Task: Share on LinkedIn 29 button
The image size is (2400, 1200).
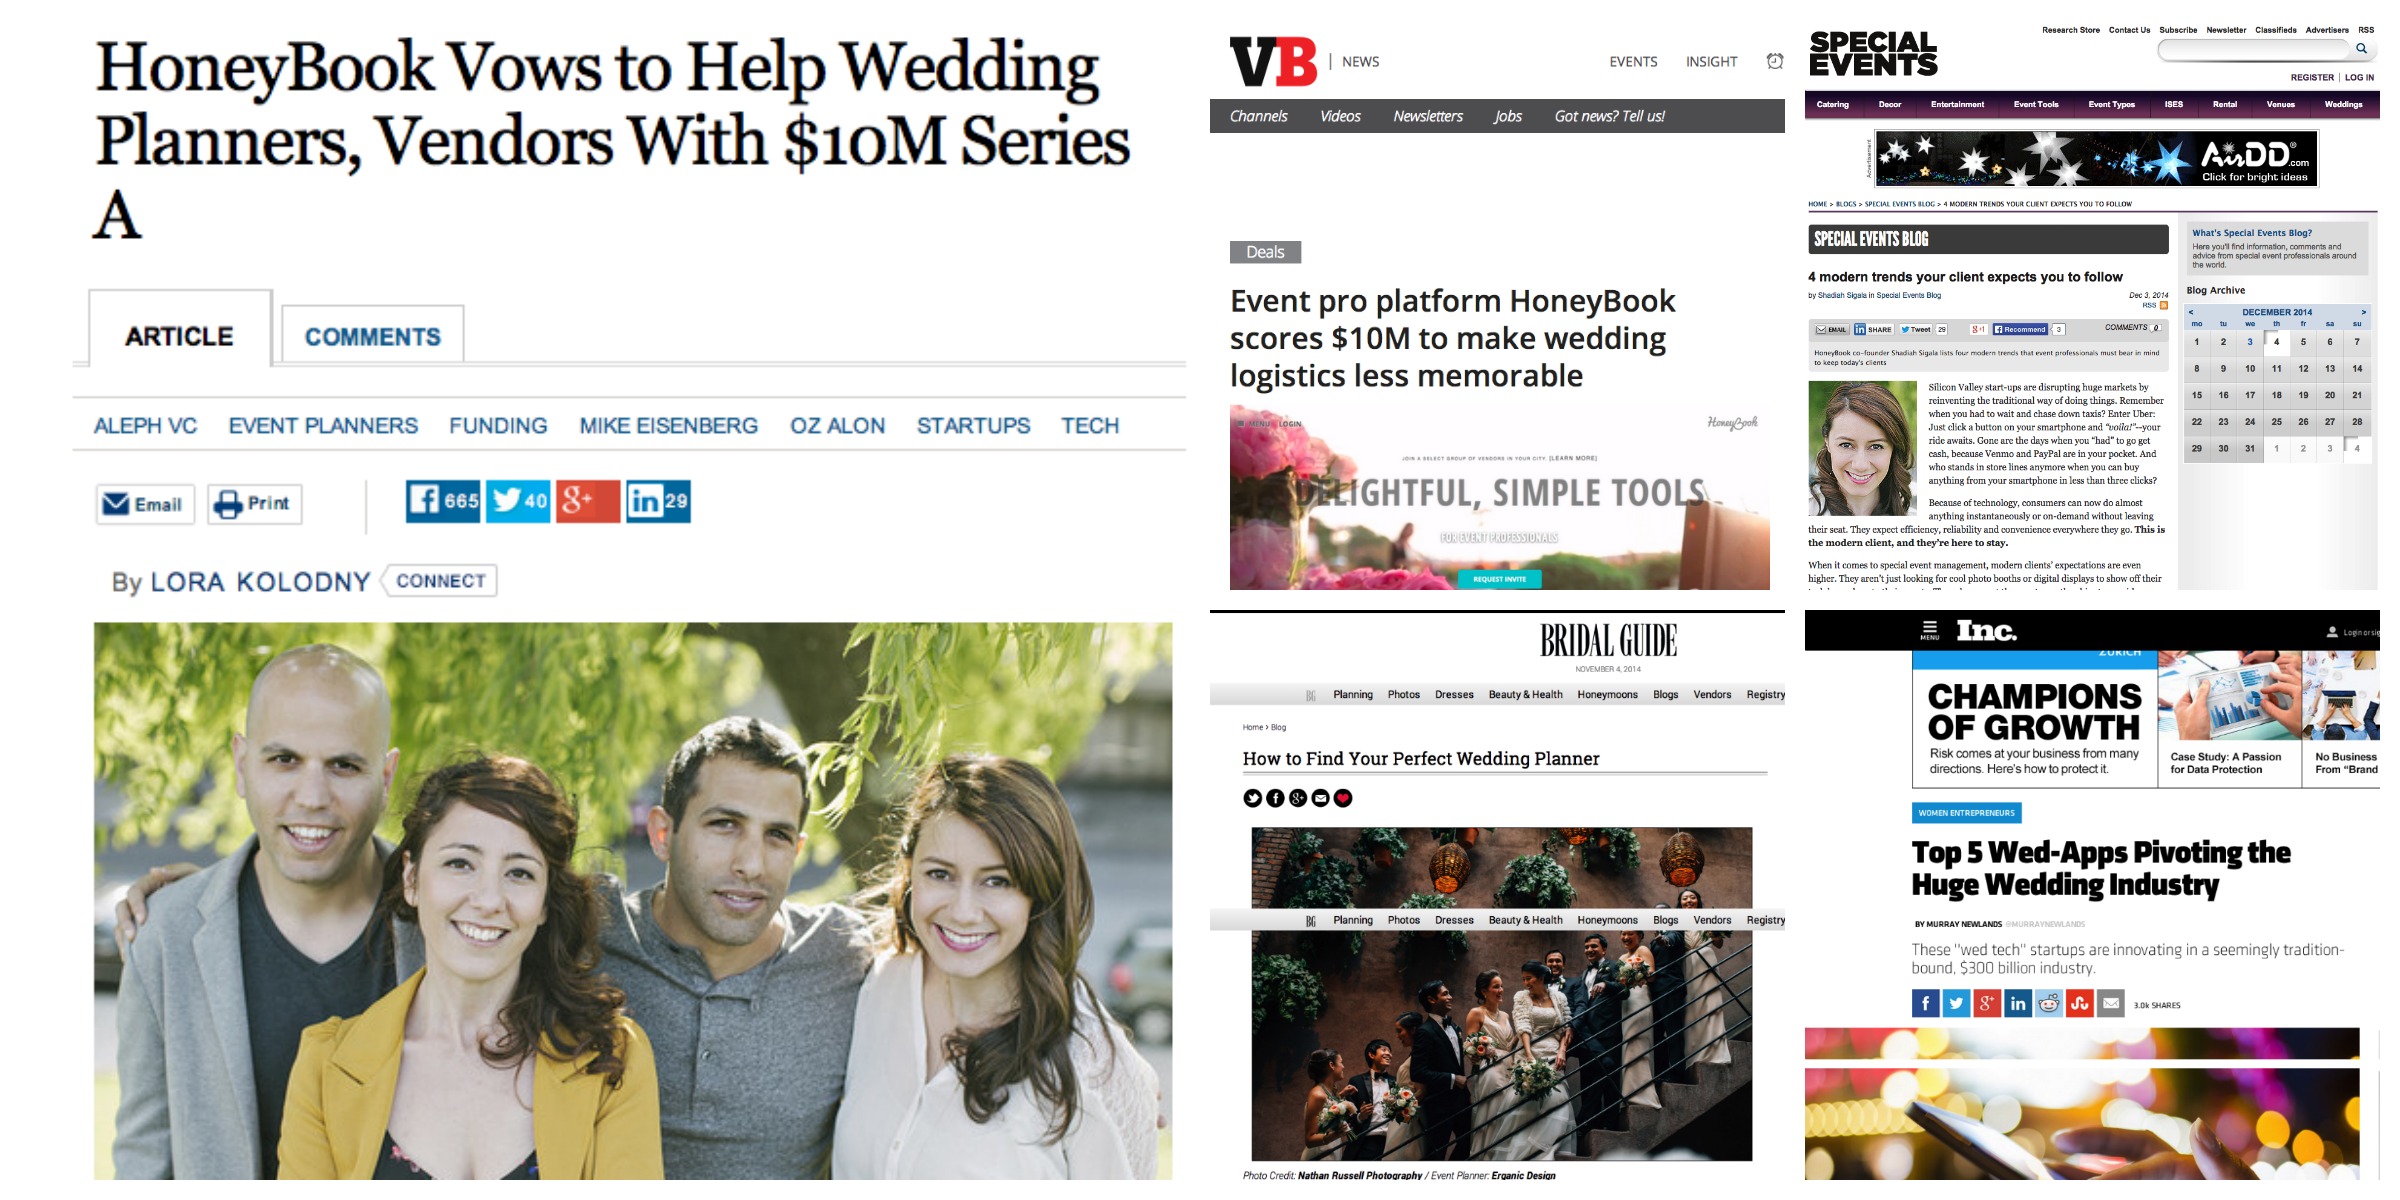Action: (658, 501)
